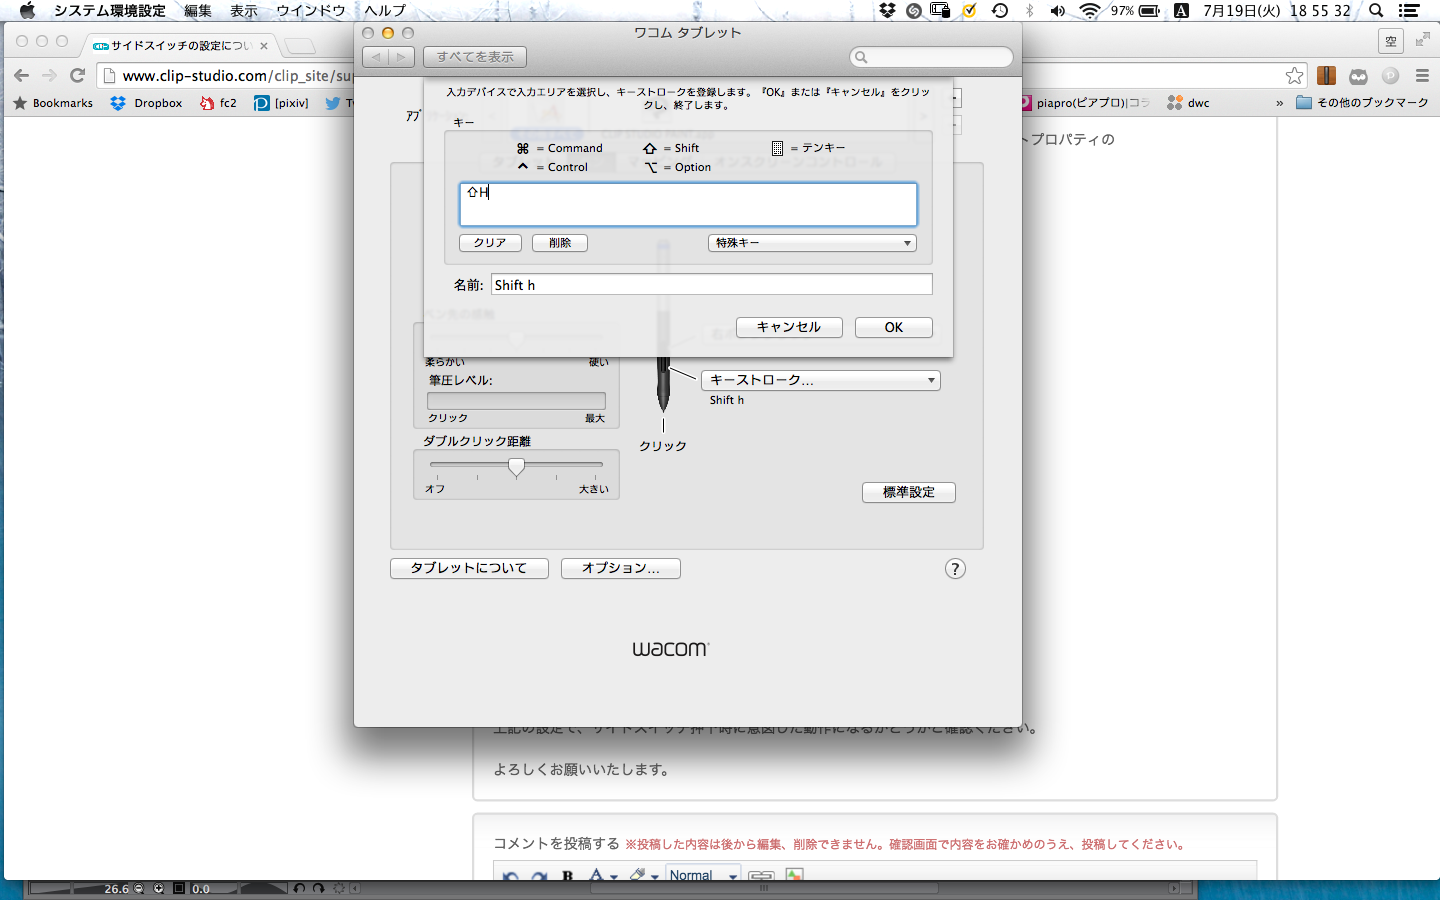Click the 名前 text field
The width and height of the screenshot is (1440, 900).
pos(711,285)
